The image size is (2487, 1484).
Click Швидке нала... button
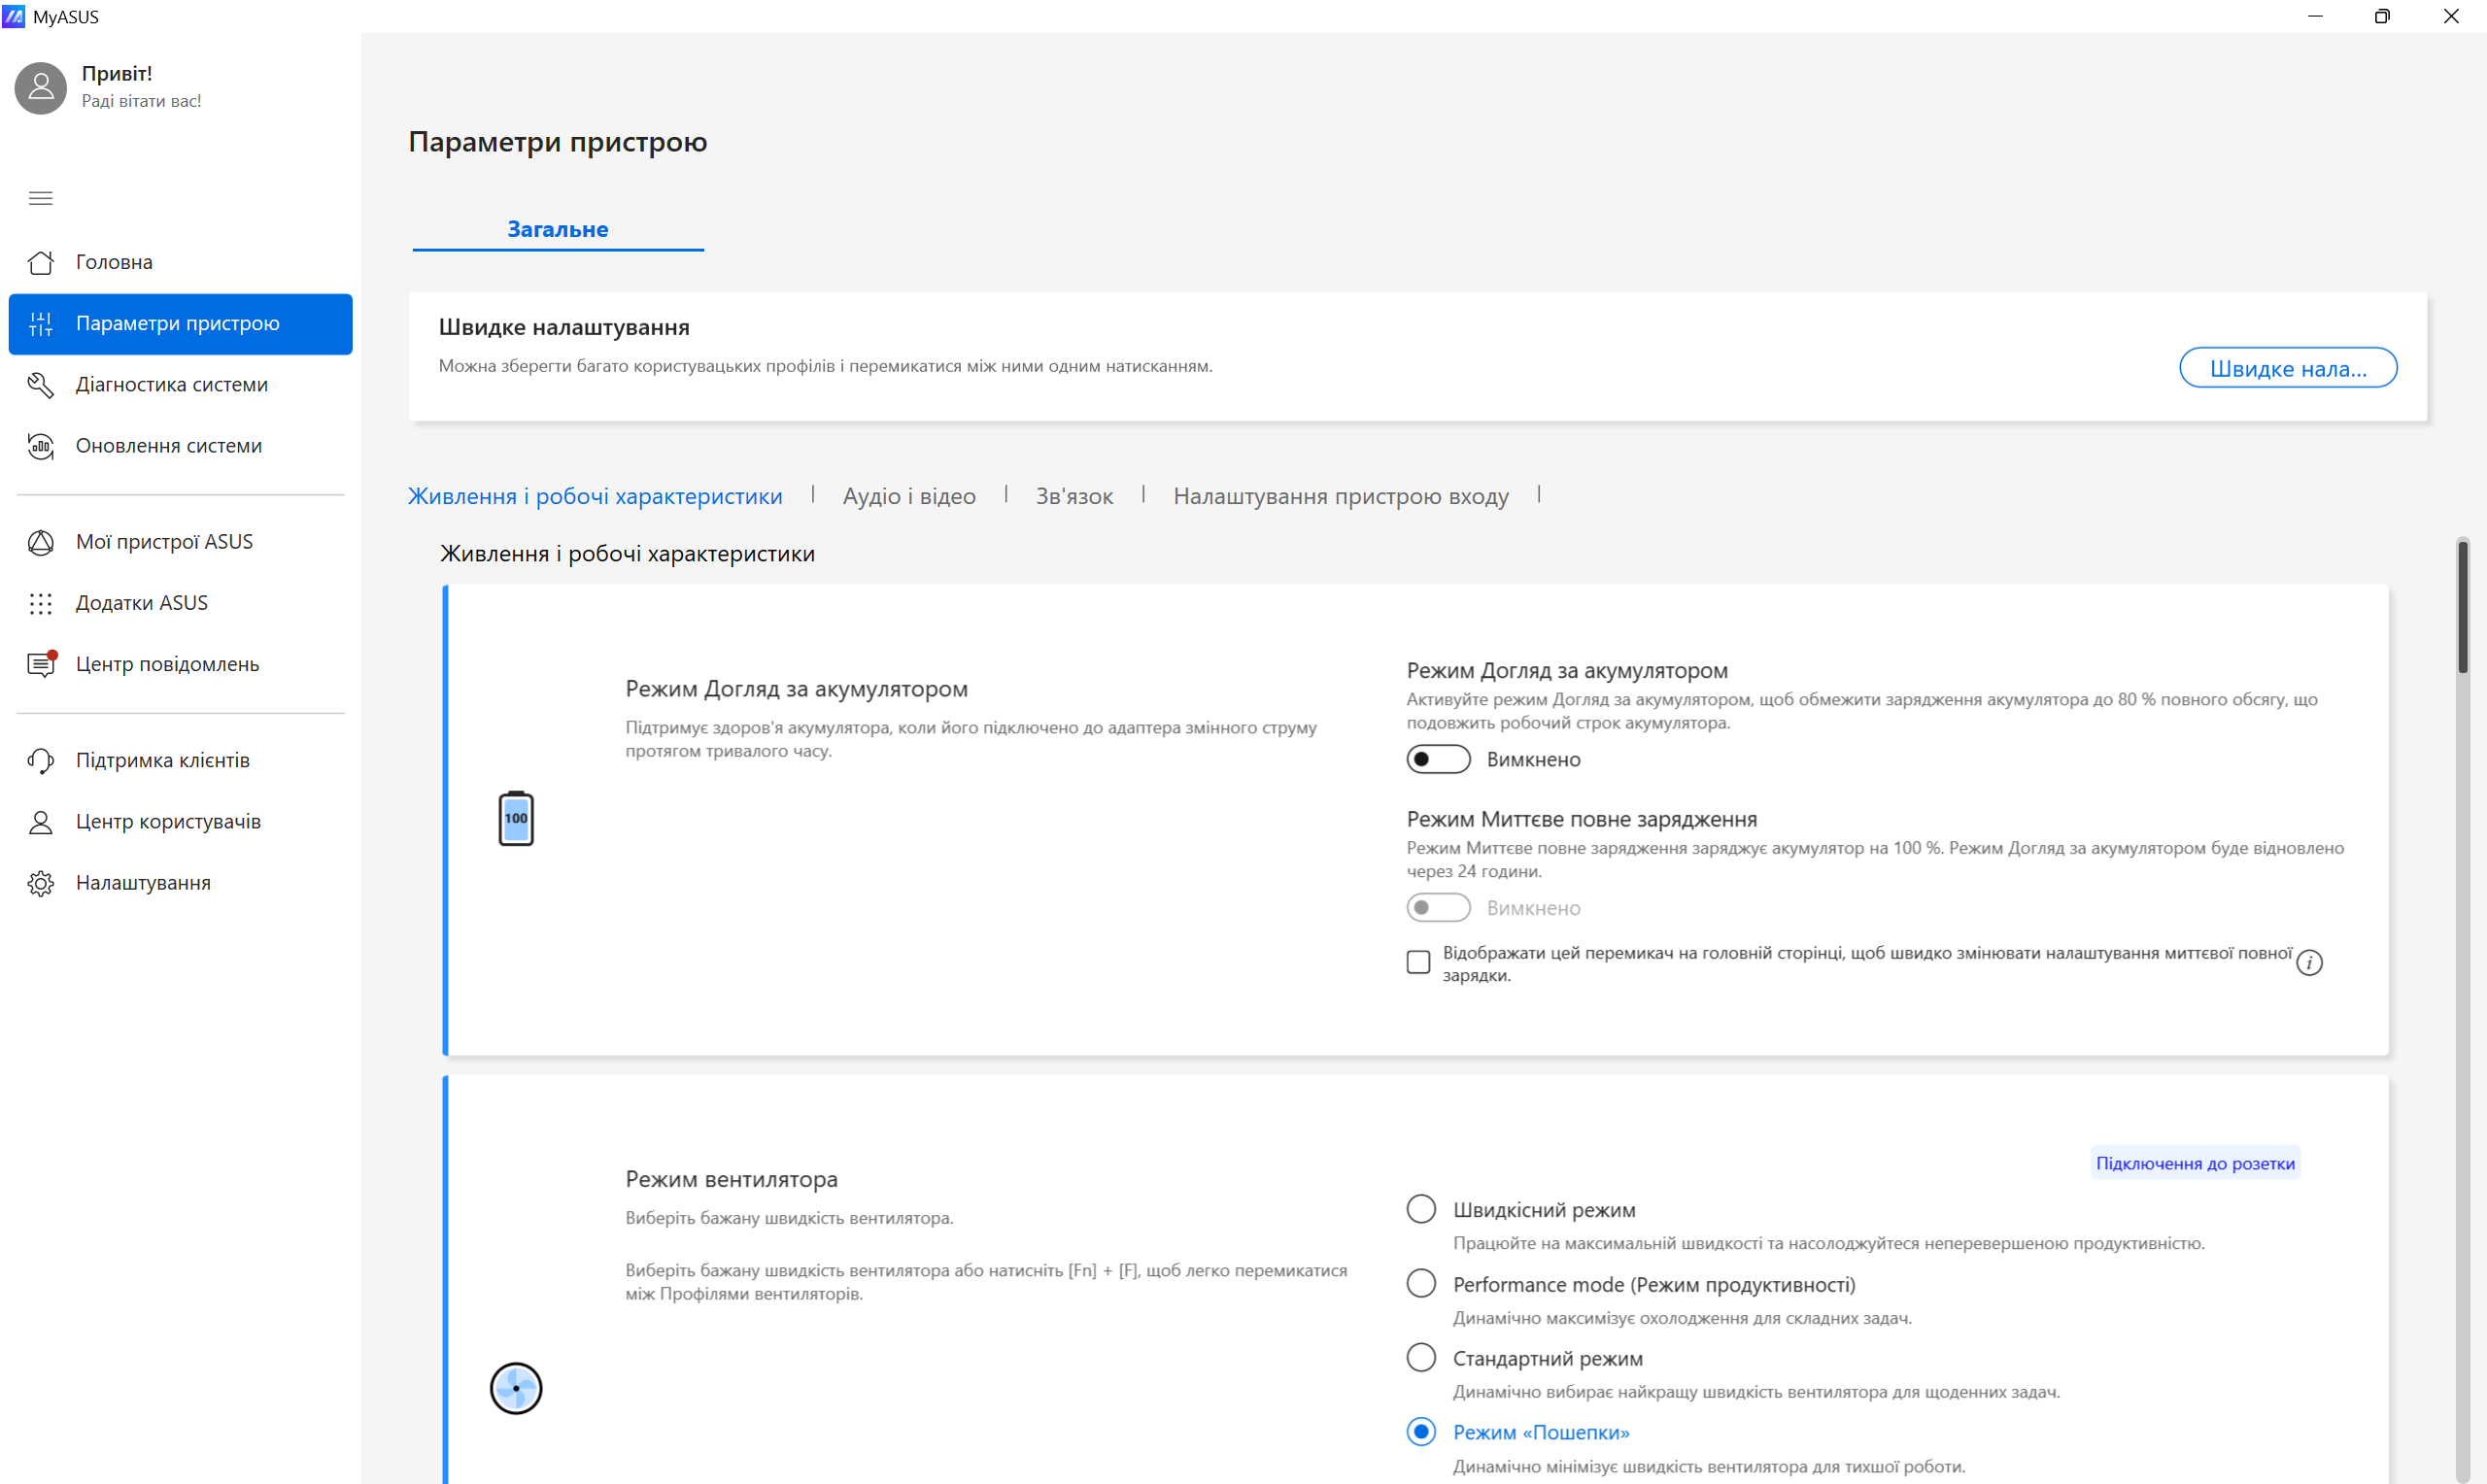coord(2286,368)
